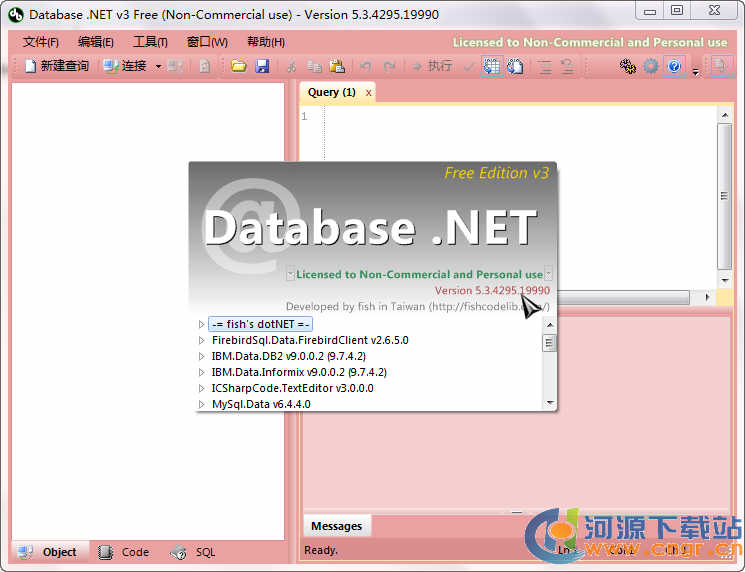
Task: Open the 工具(T) menu
Action: (150, 42)
